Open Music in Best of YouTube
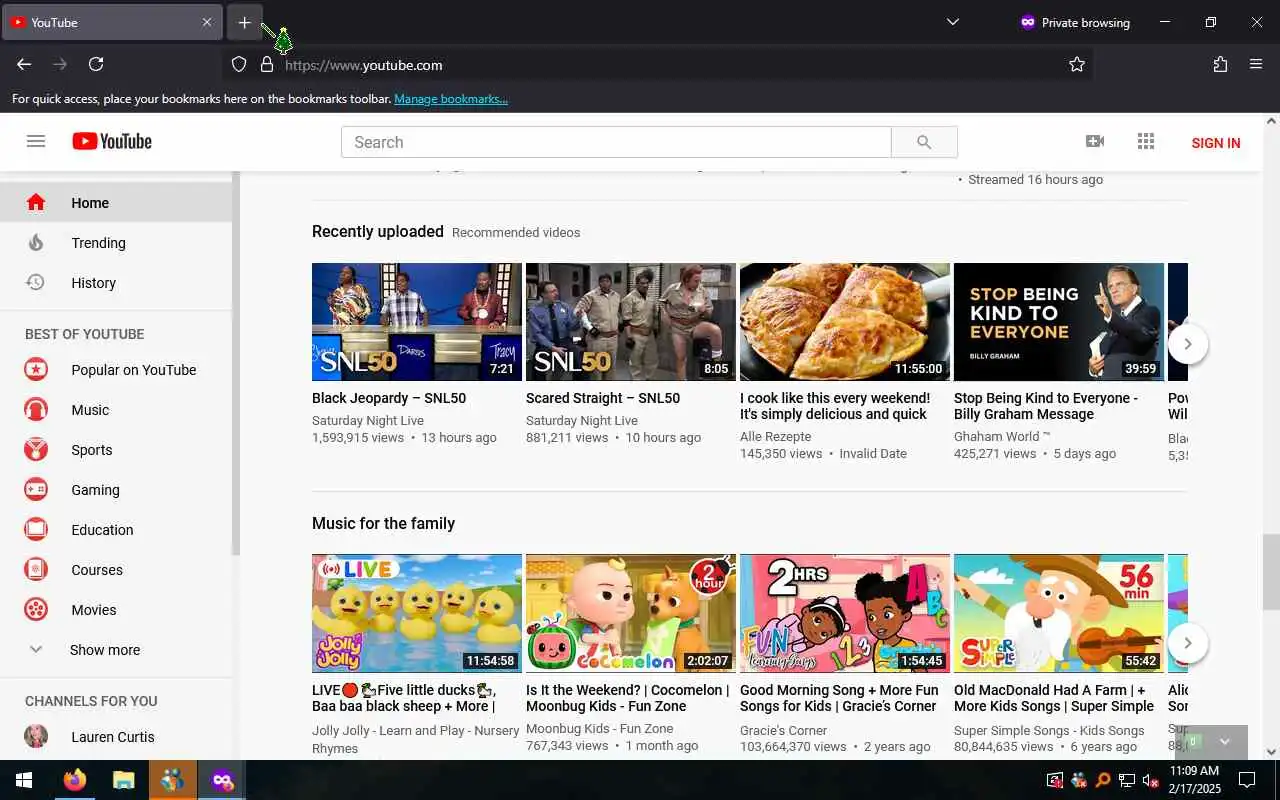This screenshot has height=800, width=1280. (x=116, y=410)
